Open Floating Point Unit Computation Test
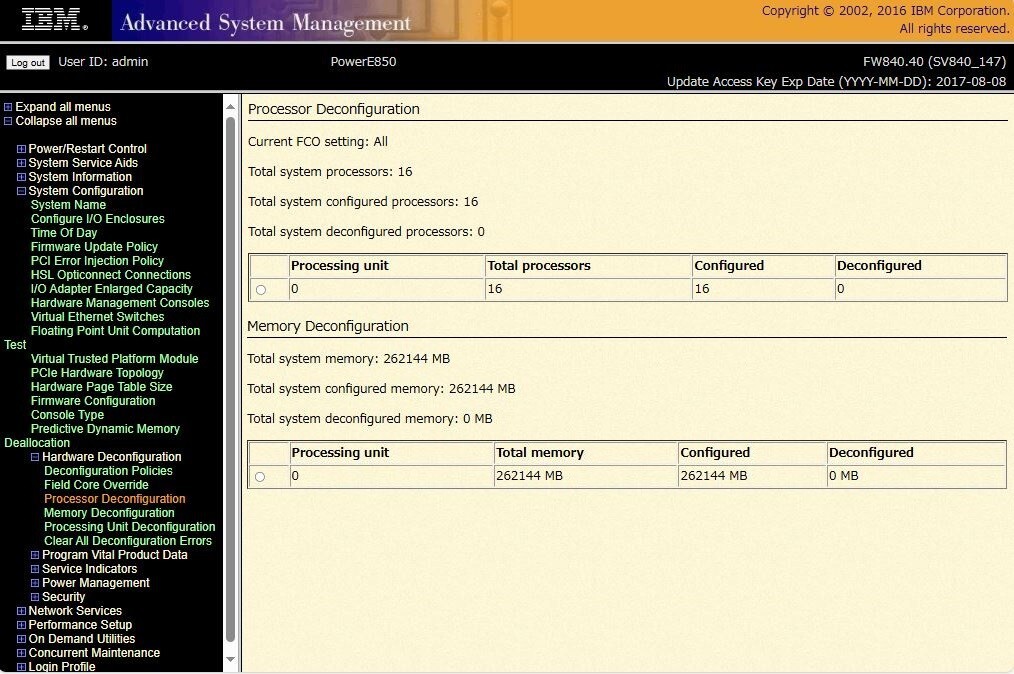Image resolution: width=1014 pixels, height=674 pixels. coord(116,331)
